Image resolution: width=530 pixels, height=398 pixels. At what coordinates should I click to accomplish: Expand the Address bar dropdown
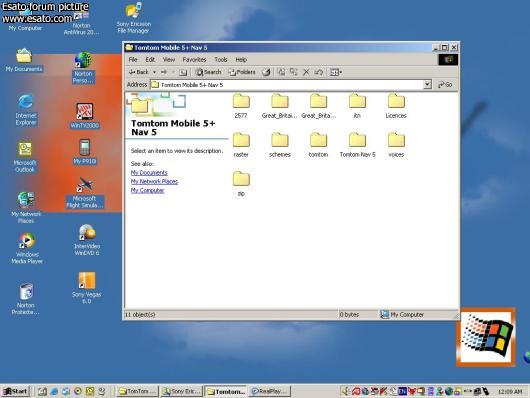tap(427, 85)
